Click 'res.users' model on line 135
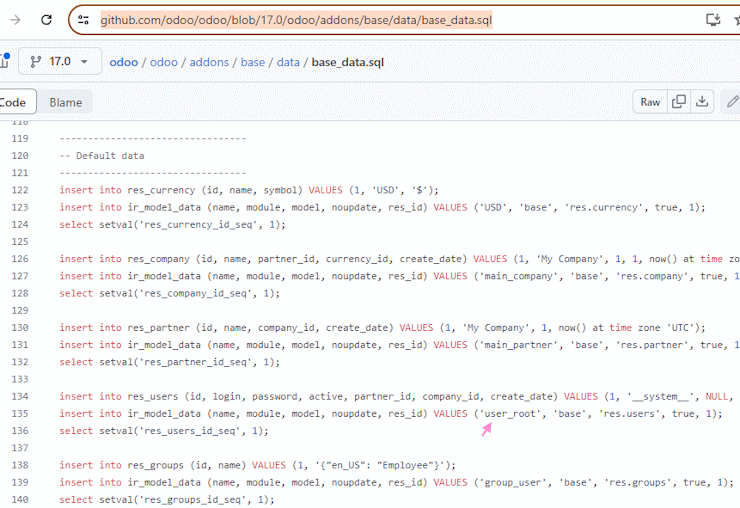 [628, 414]
